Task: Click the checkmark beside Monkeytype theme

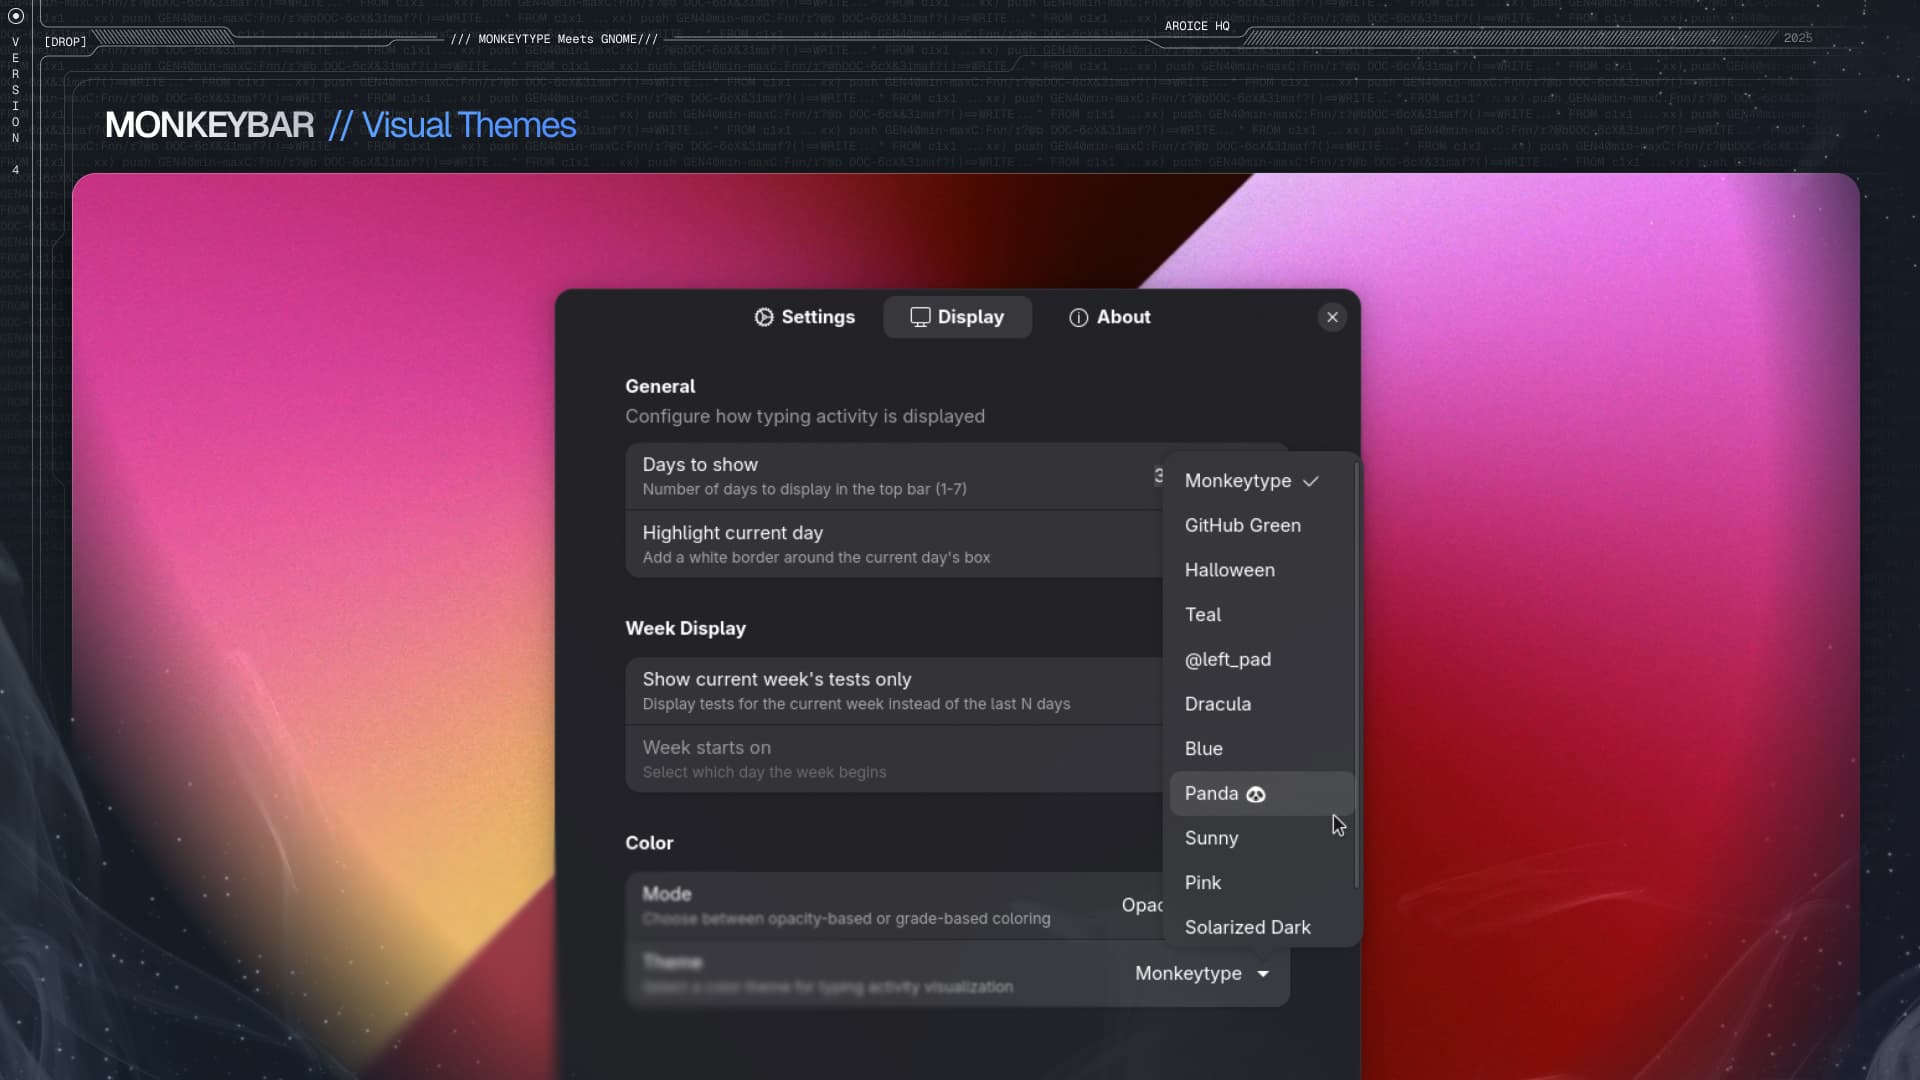Action: (x=1311, y=481)
